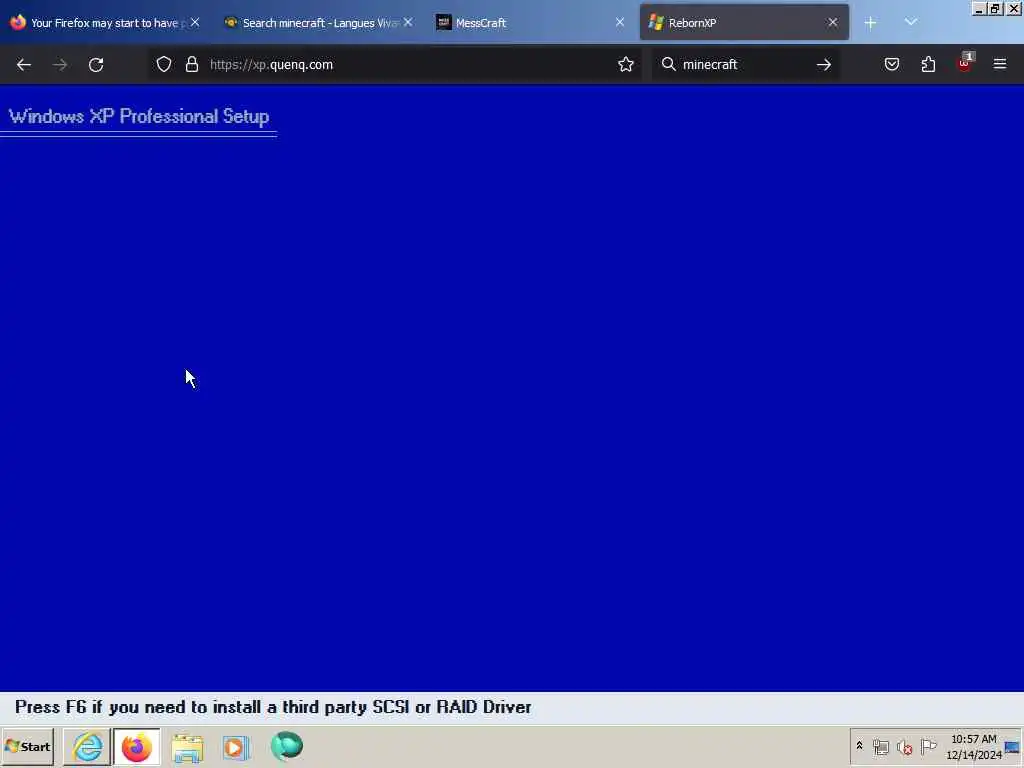Screen dimensions: 1024x768
Task: Close the 'Search minecraft' tab
Action: click(408, 22)
